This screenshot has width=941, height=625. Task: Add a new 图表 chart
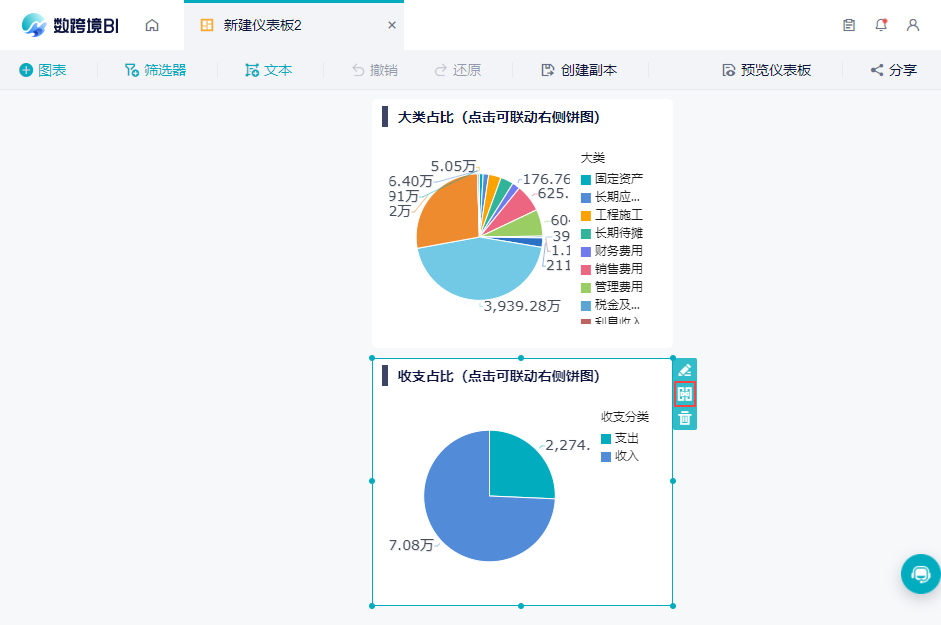point(43,70)
